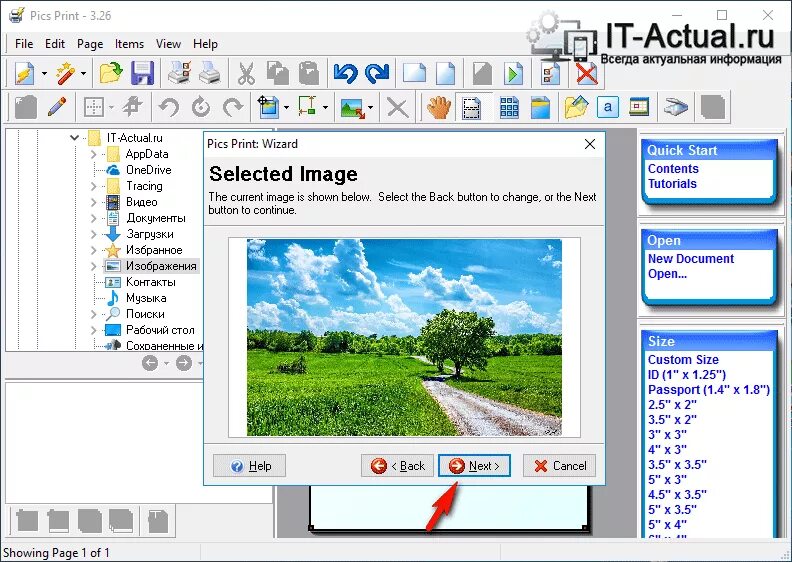Click the picture resize icon with the red arrow
The height and width of the screenshot is (562, 792).
tap(353, 107)
